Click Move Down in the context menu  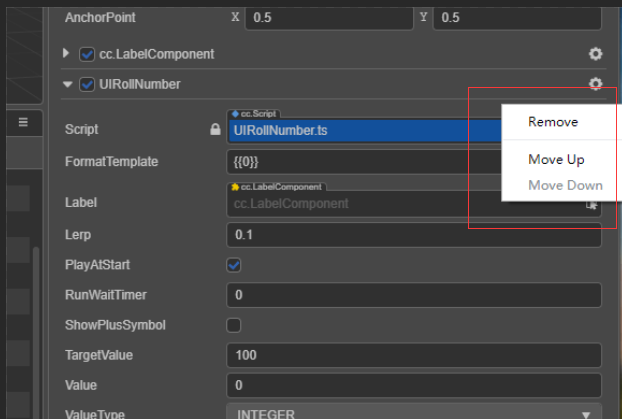[x=565, y=185]
